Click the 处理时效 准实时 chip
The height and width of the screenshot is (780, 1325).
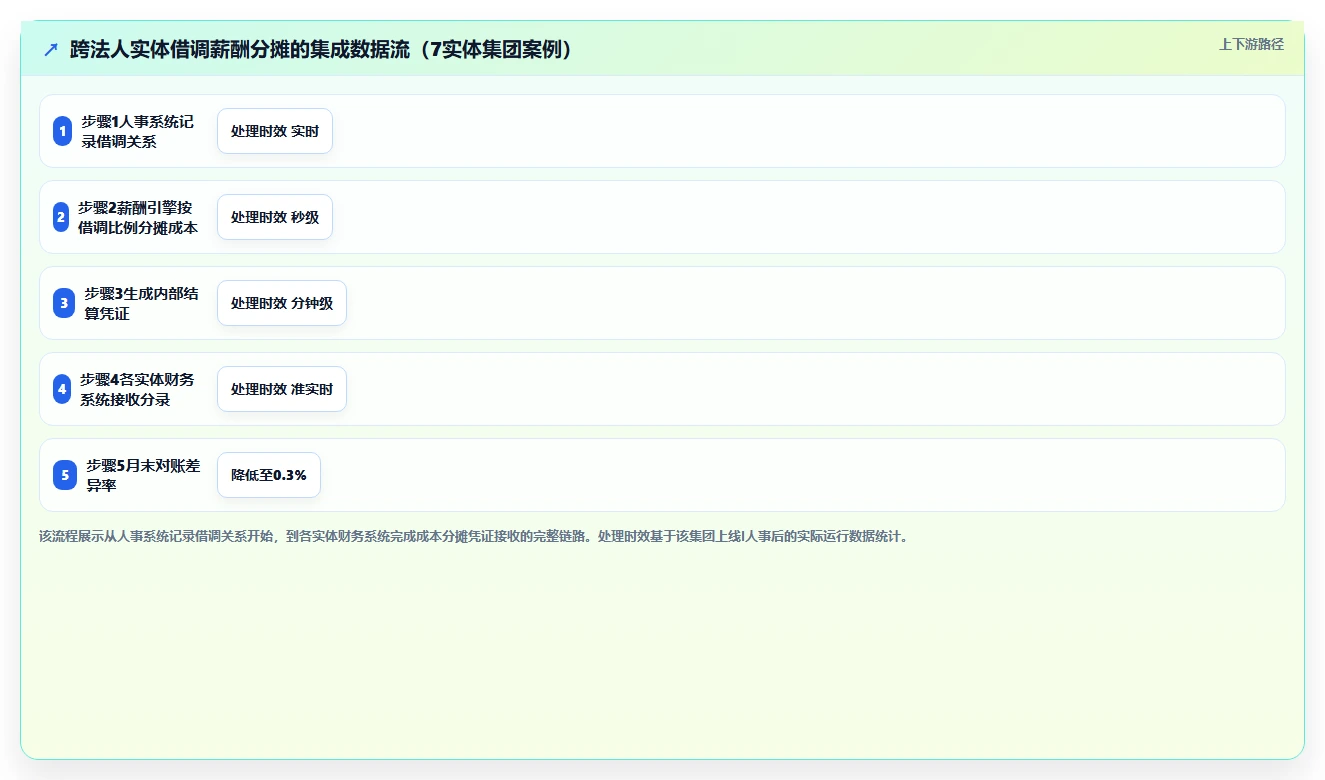[x=282, y=389]
